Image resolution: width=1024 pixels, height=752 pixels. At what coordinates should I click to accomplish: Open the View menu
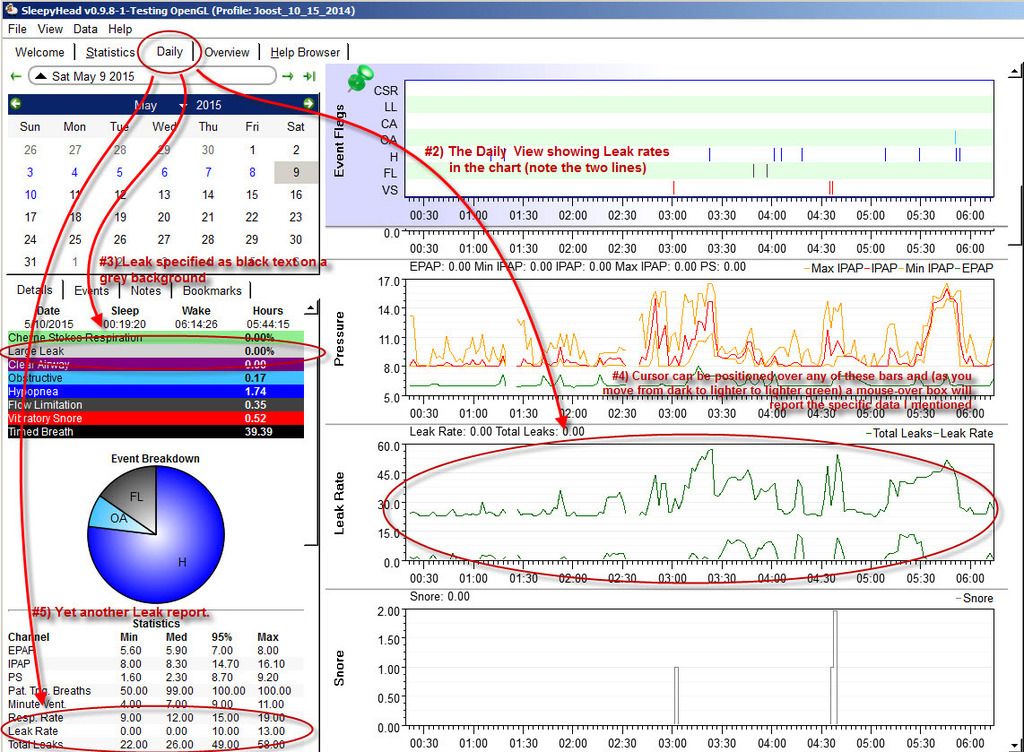(50, 29)
